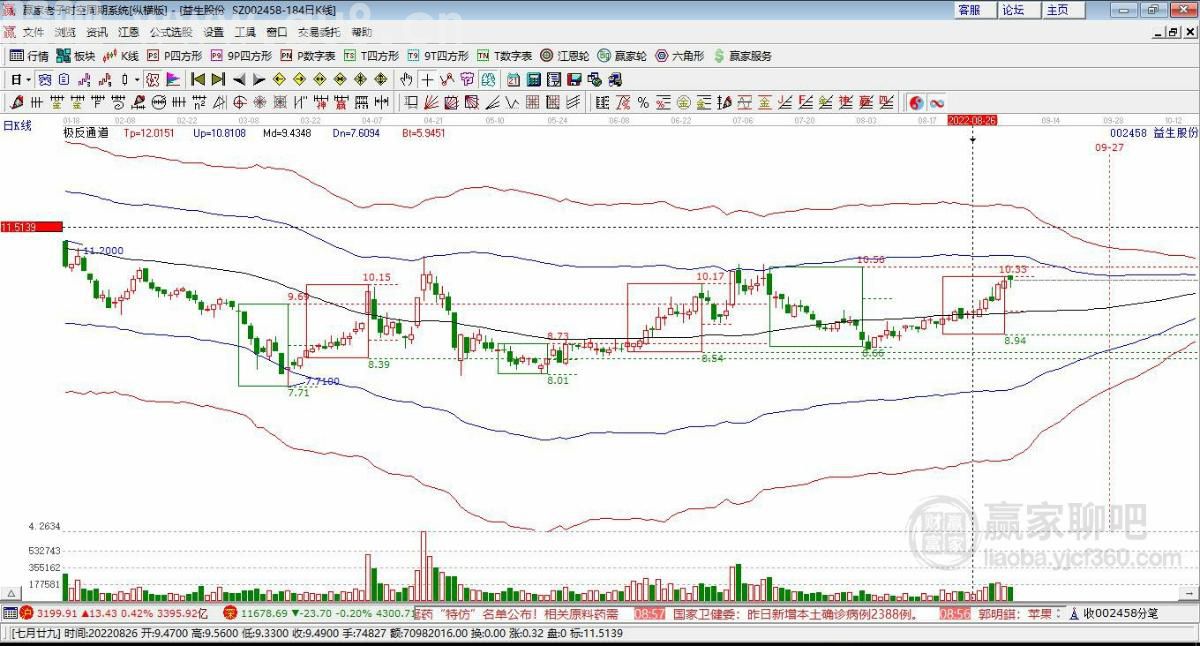Step chart left with black left arrow

tap(239, 79)
